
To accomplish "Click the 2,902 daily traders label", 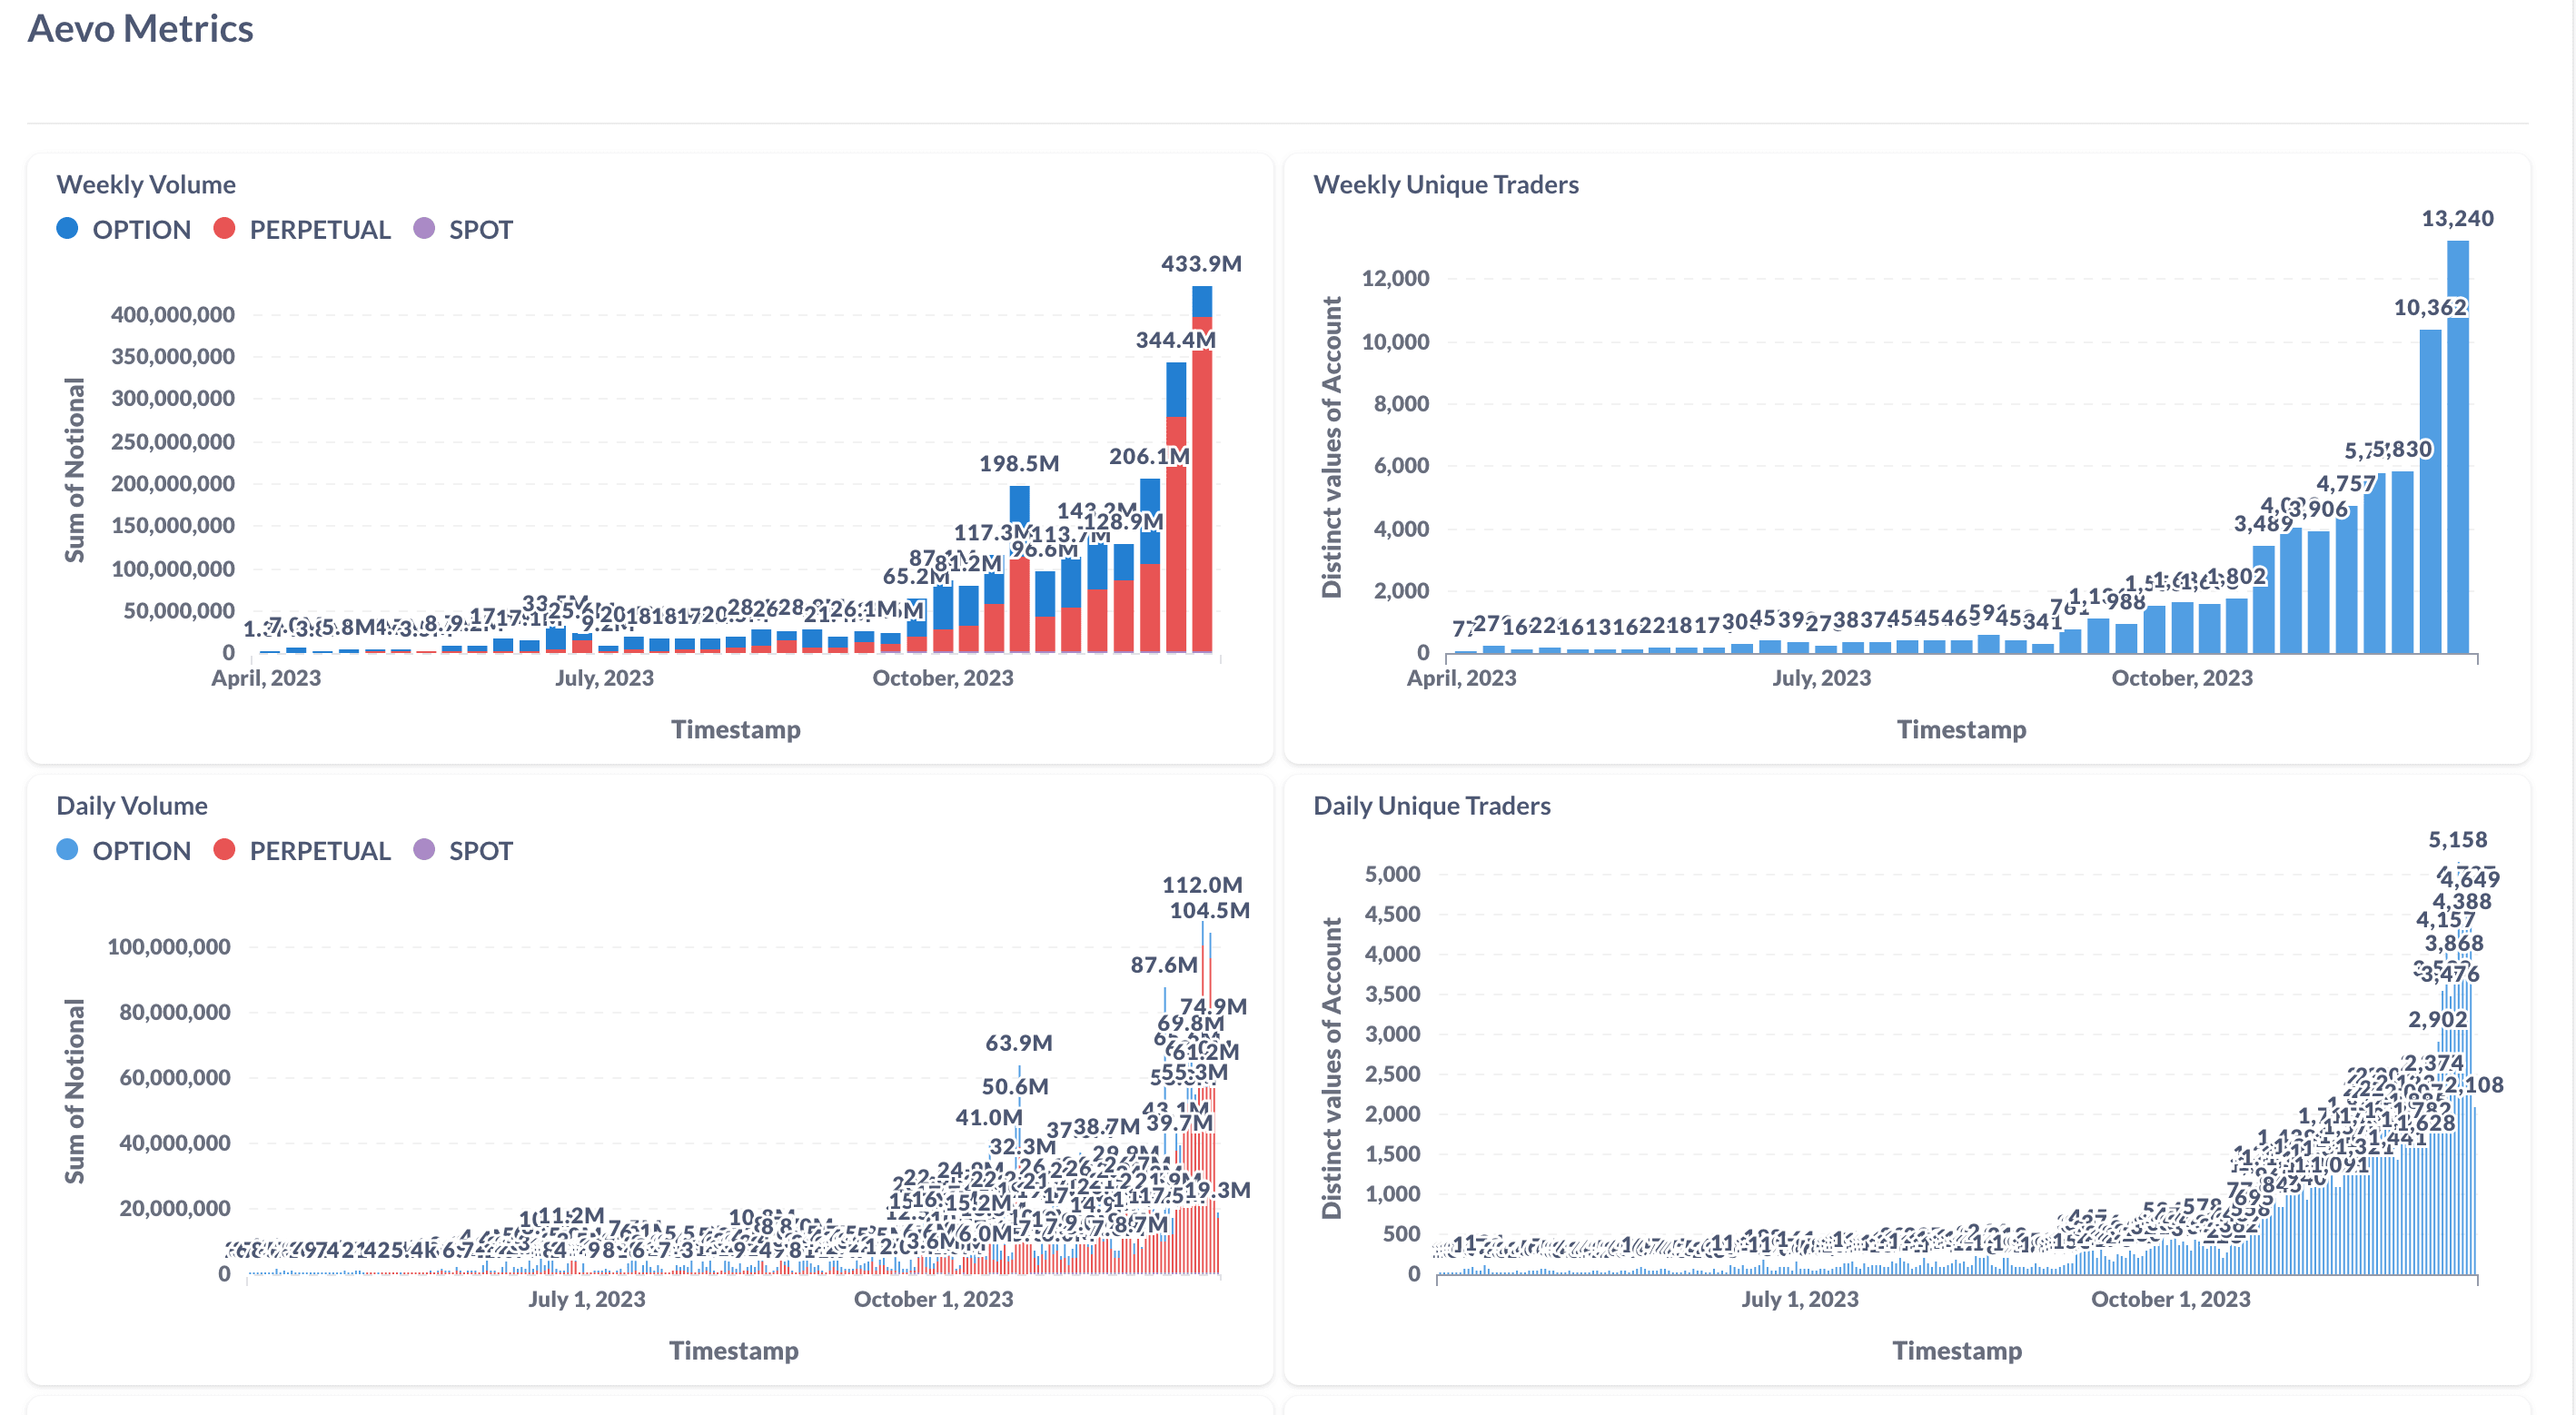I will click(x=2437, y=1020).
